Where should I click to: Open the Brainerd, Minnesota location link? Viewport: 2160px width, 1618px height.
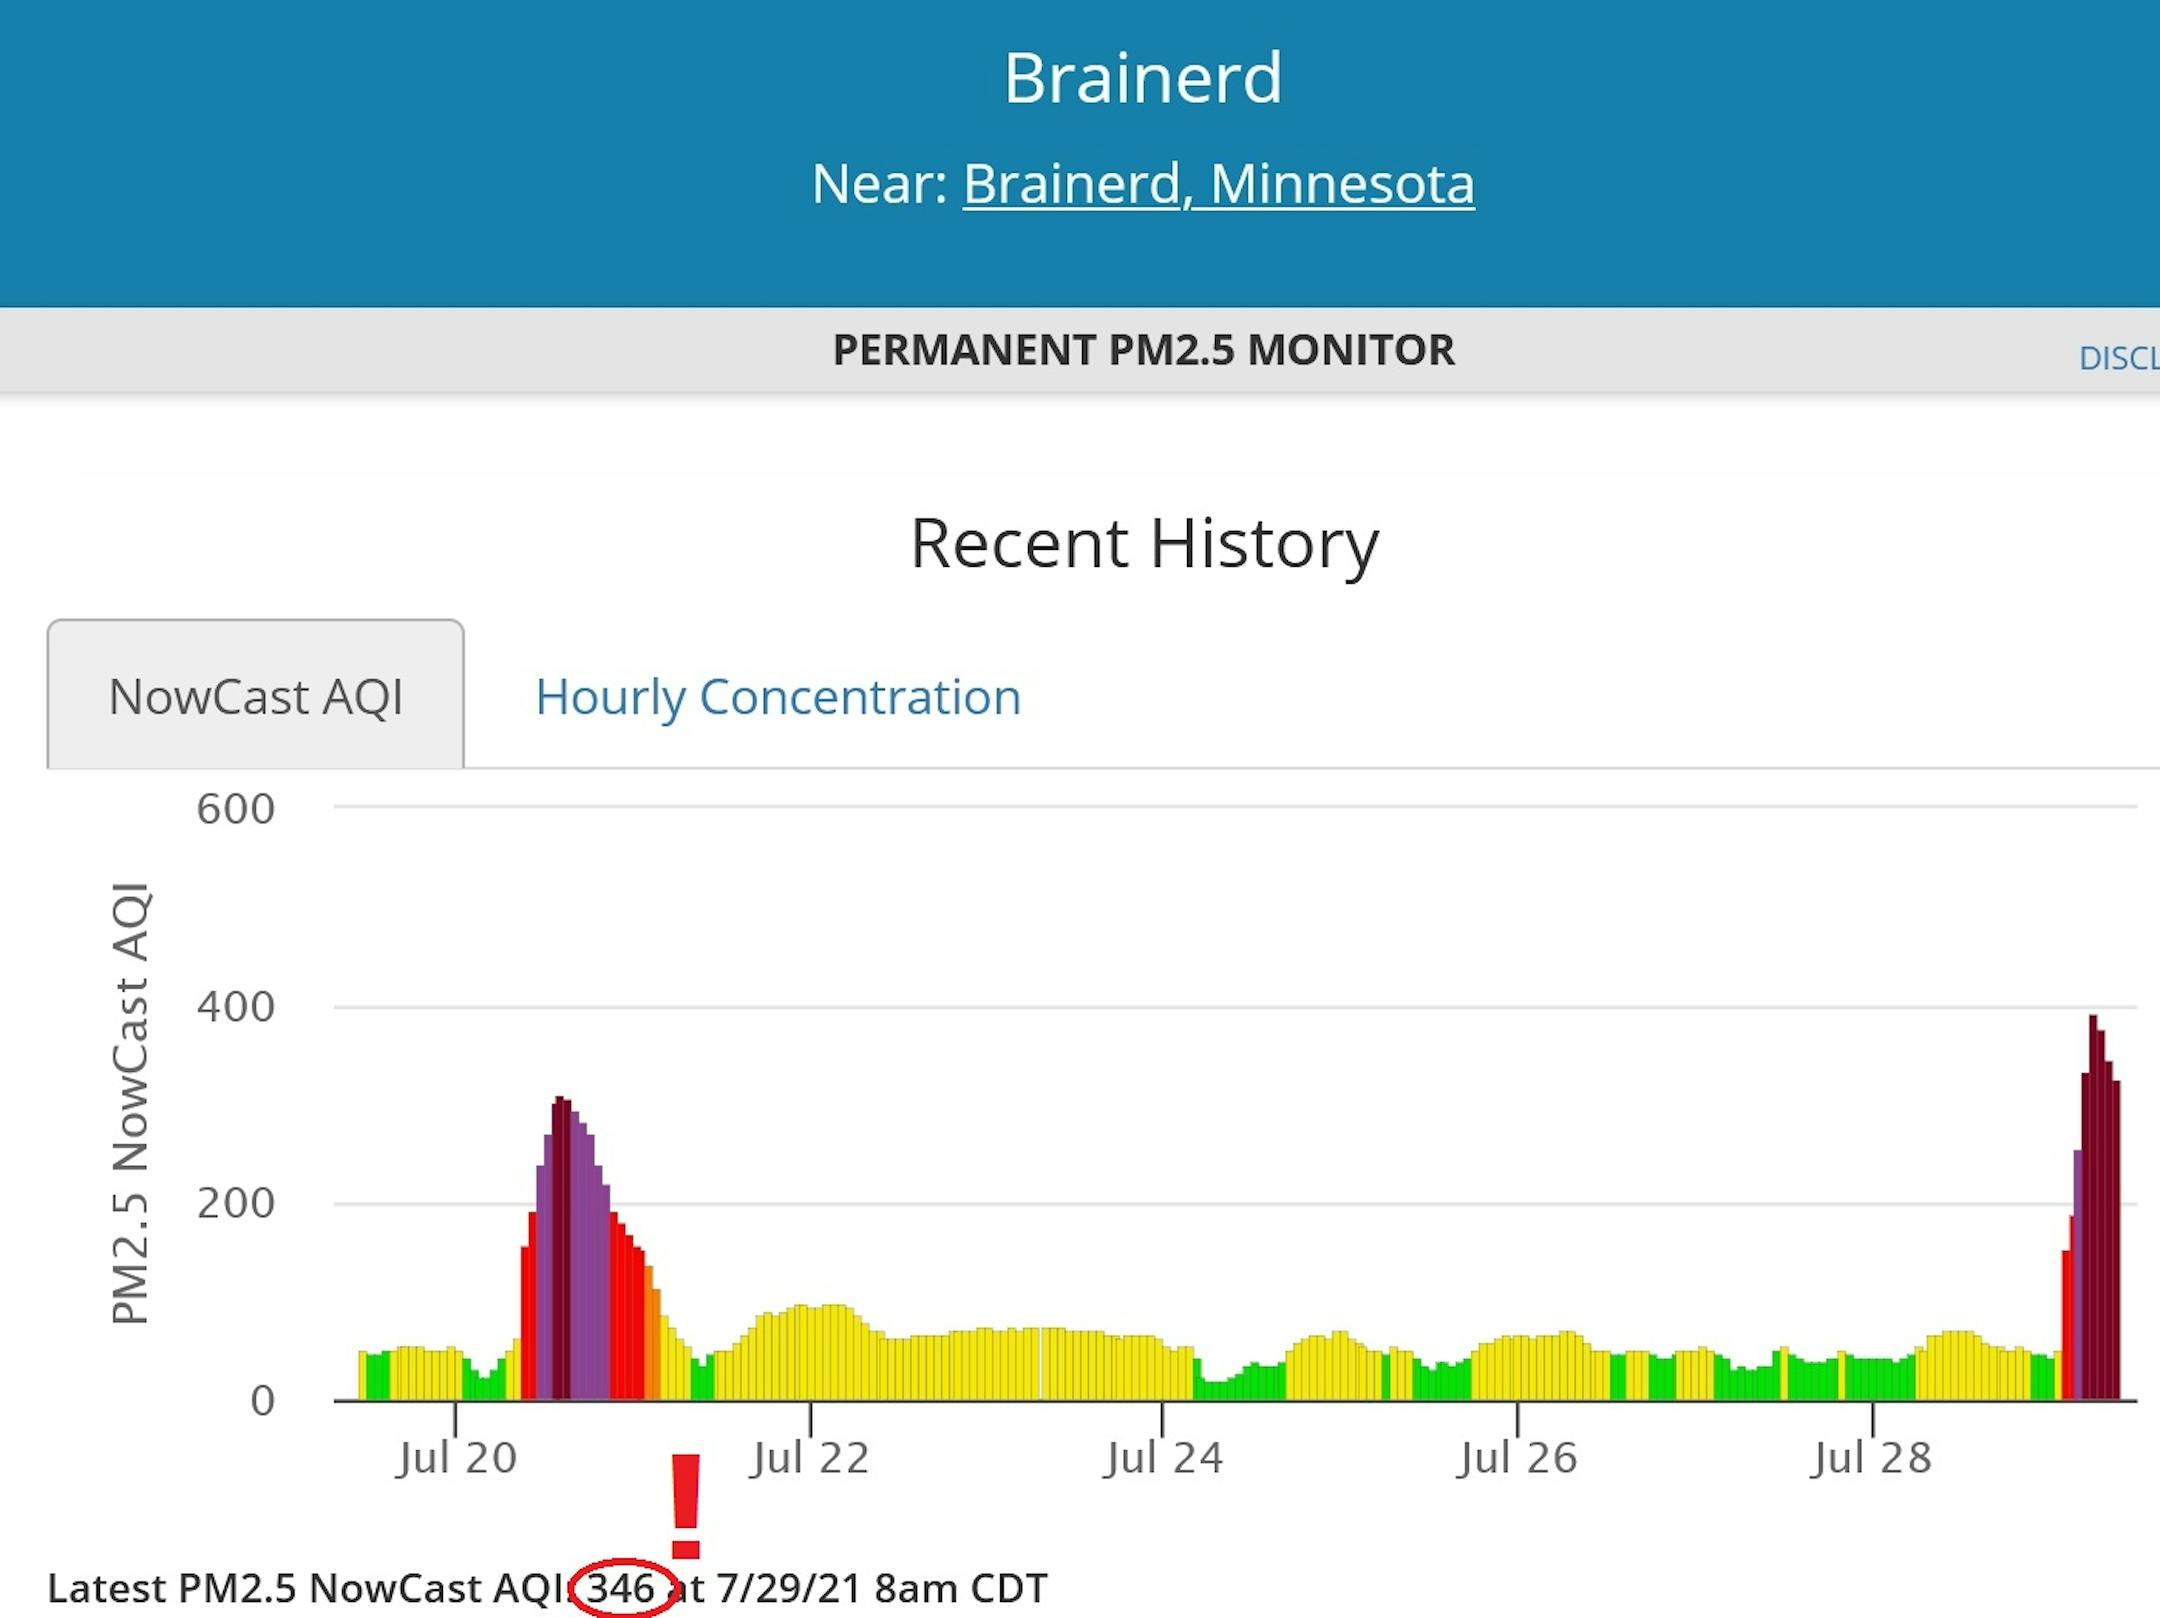coord(1218,184)
